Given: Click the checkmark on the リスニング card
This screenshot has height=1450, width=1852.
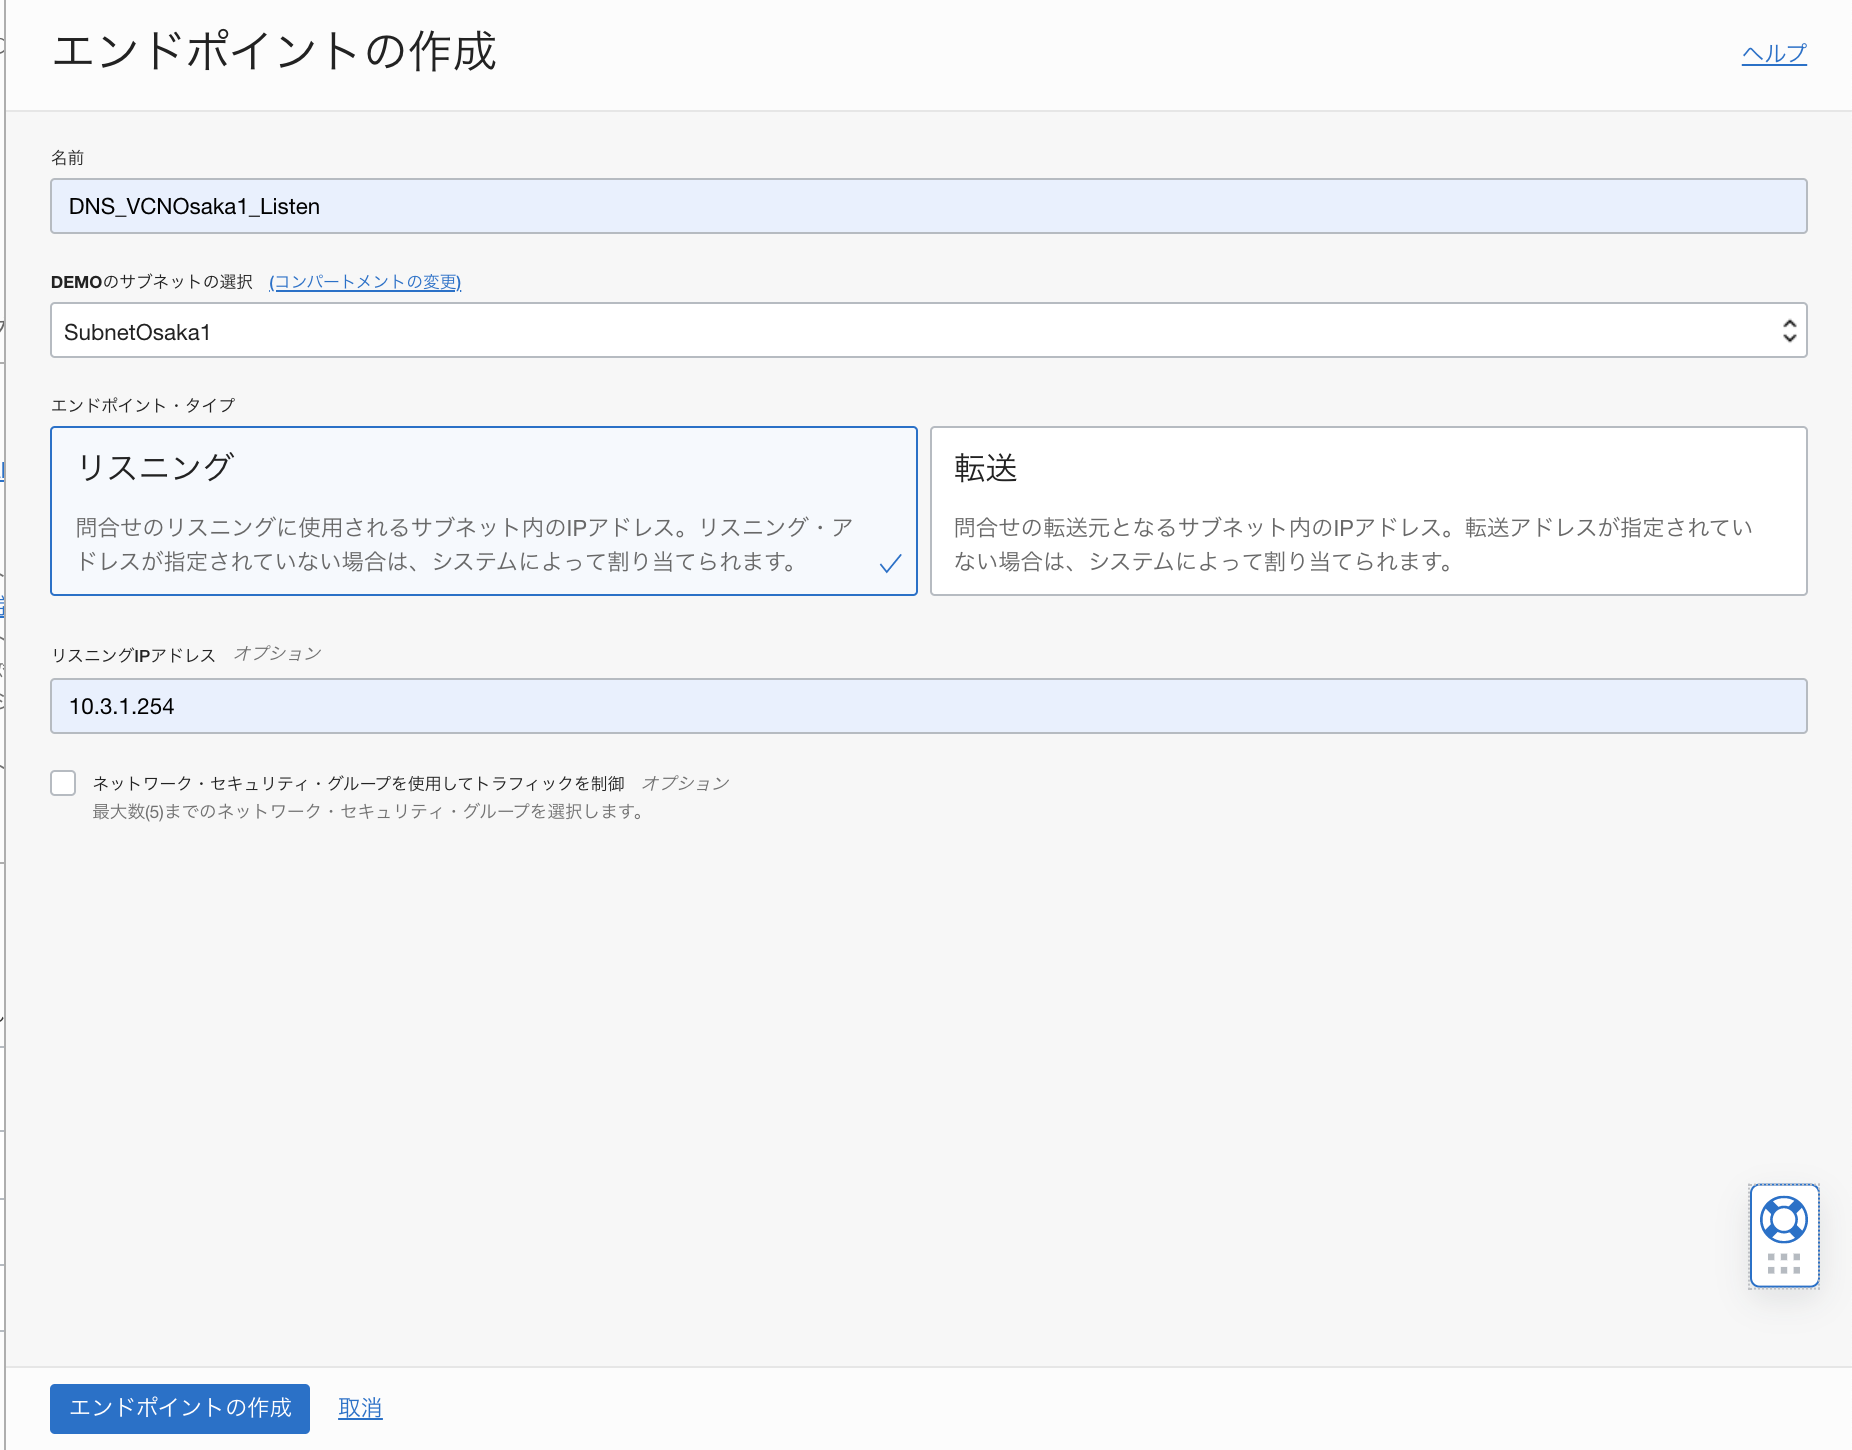Looking at the screenshot, I should click(890, 565).
